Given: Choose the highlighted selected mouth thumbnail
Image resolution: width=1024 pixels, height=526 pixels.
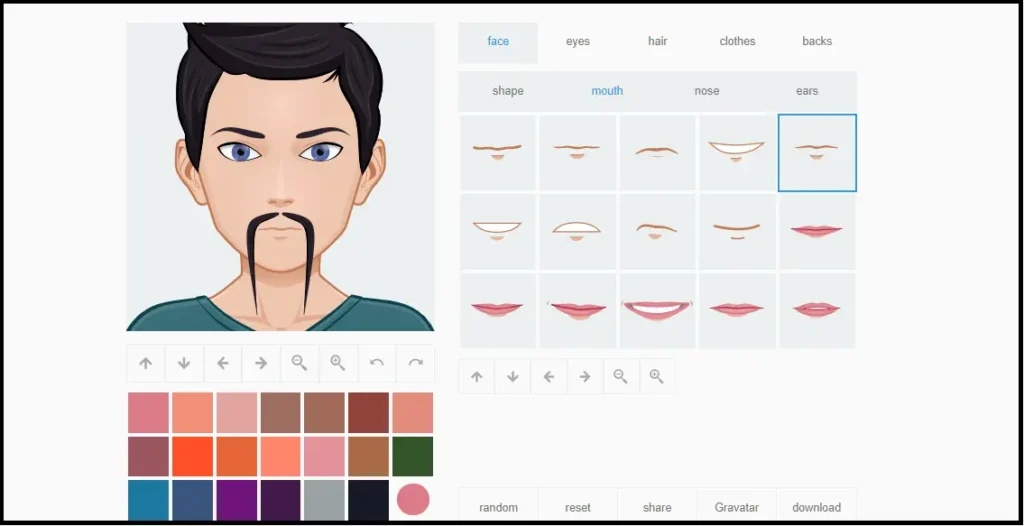Looking at the screenshot, I should pyautogui.click(x=817, y=153).
